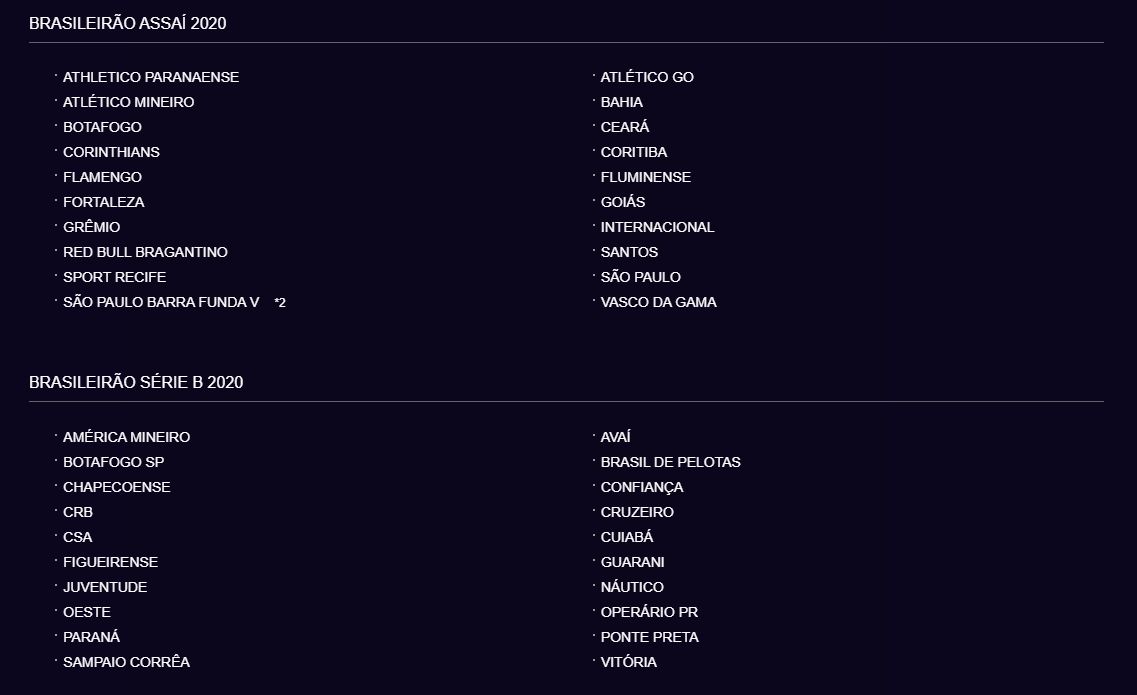This screenshot has height=695, width=1137.
Task: Select Internacional from Brasileirão Assaí
Action: 657,227
